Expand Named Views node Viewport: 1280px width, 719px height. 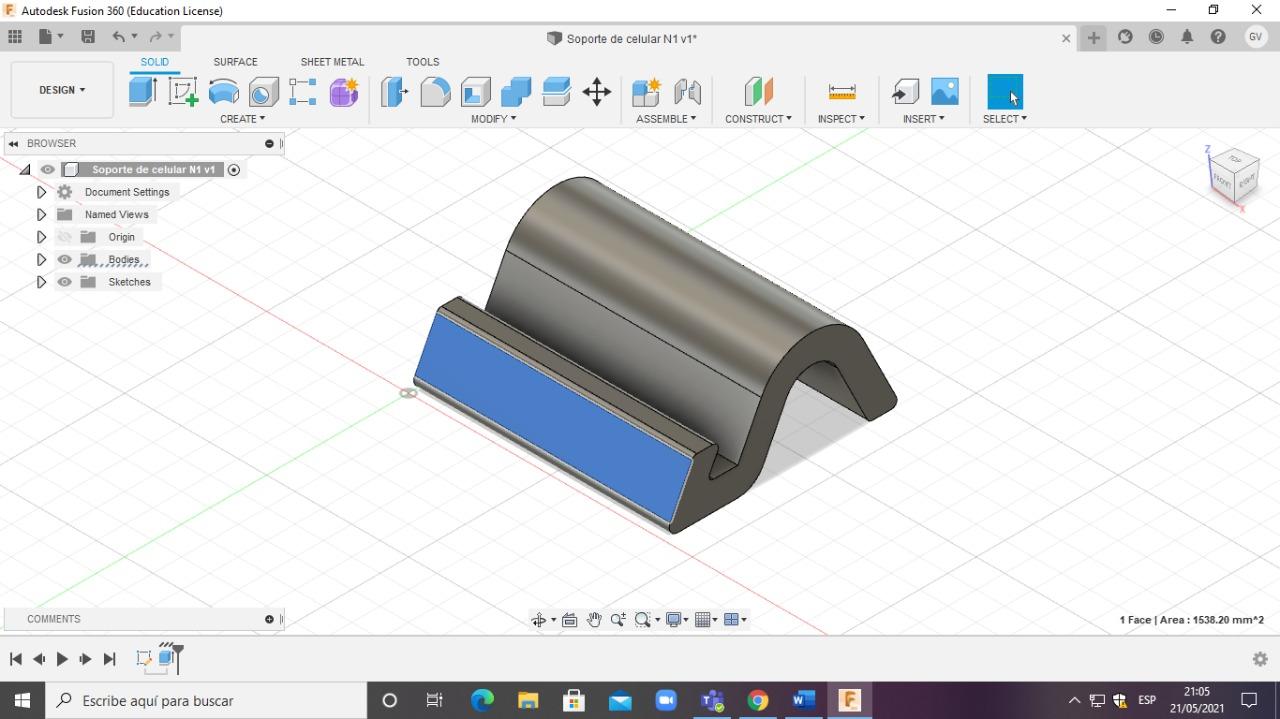41,215
